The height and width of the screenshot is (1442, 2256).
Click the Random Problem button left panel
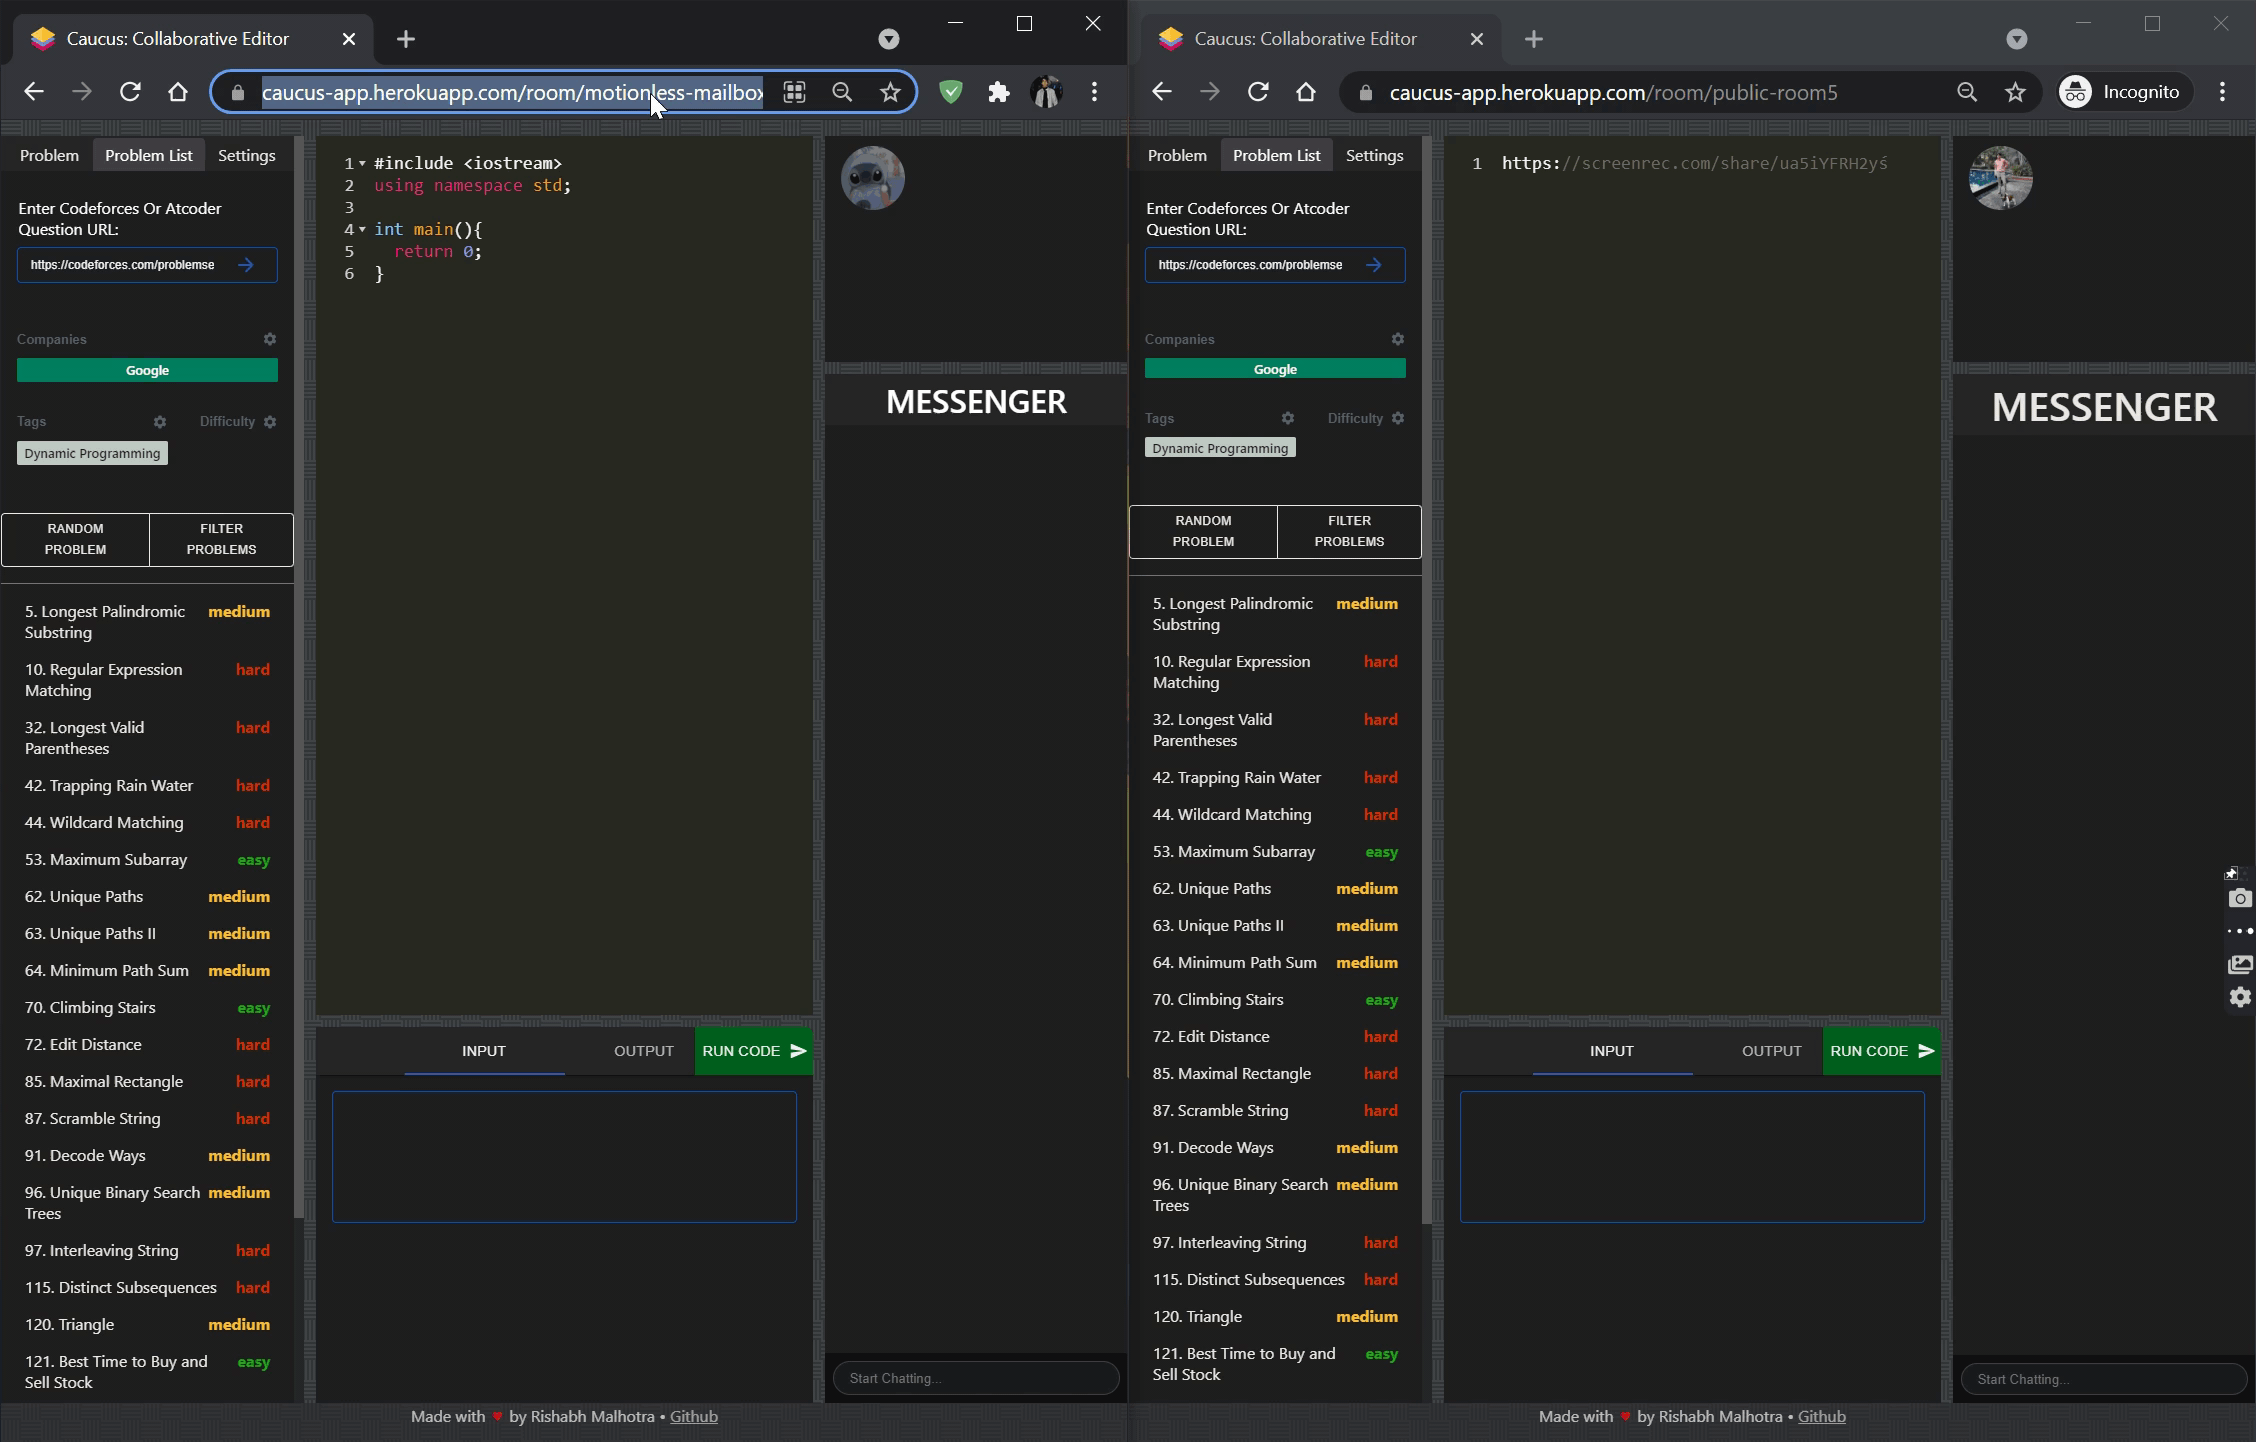pyautogui.click(x=74, y=538)
